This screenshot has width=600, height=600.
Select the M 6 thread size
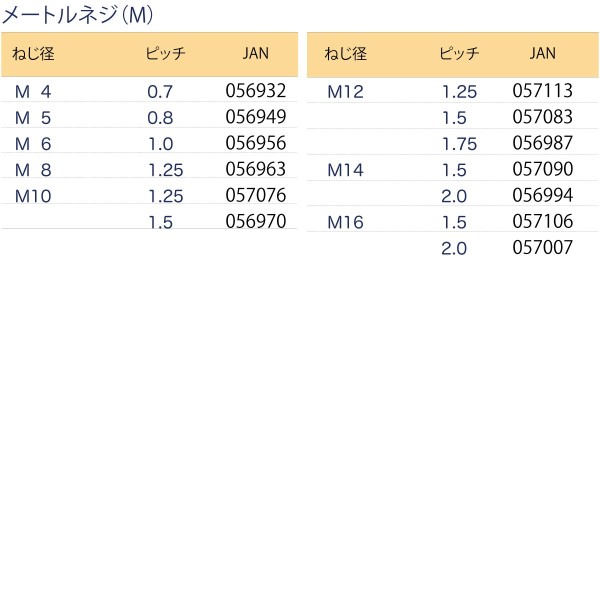pyautogui.click(x=33, y=143)
